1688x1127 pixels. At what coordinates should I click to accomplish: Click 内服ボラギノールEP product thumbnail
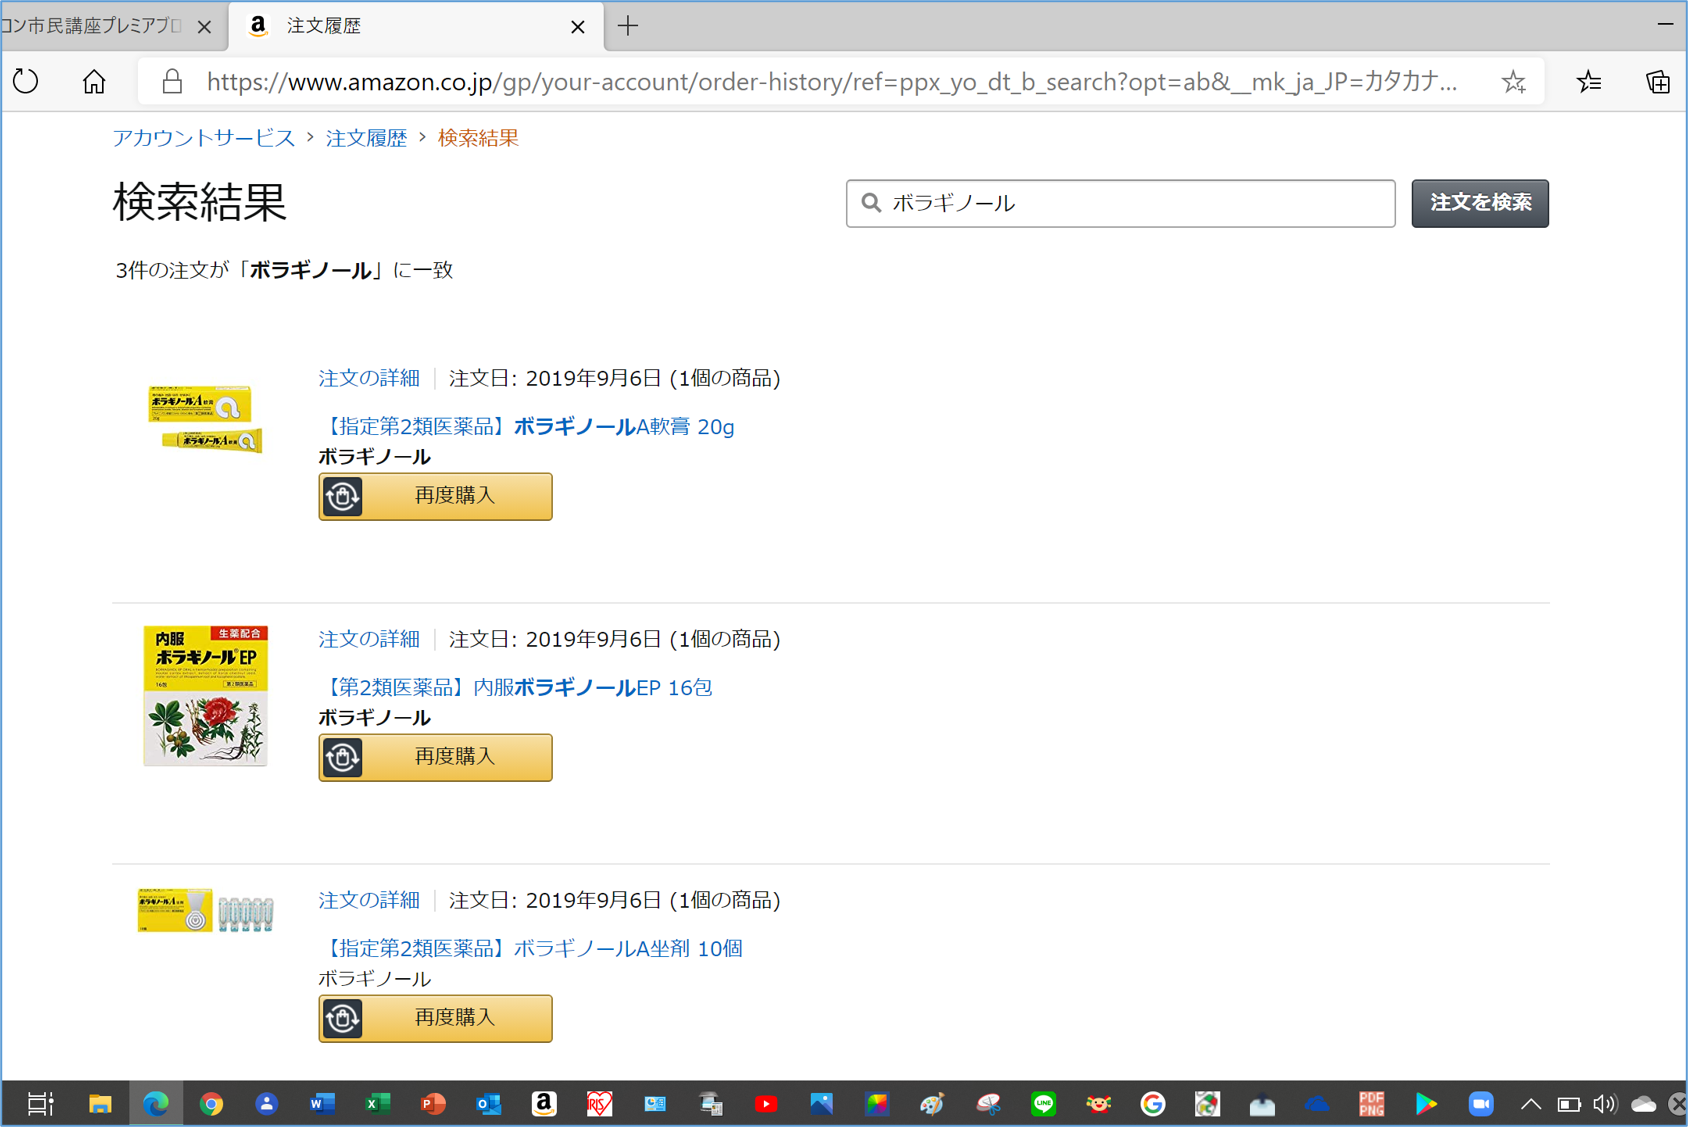coord(206,696)
